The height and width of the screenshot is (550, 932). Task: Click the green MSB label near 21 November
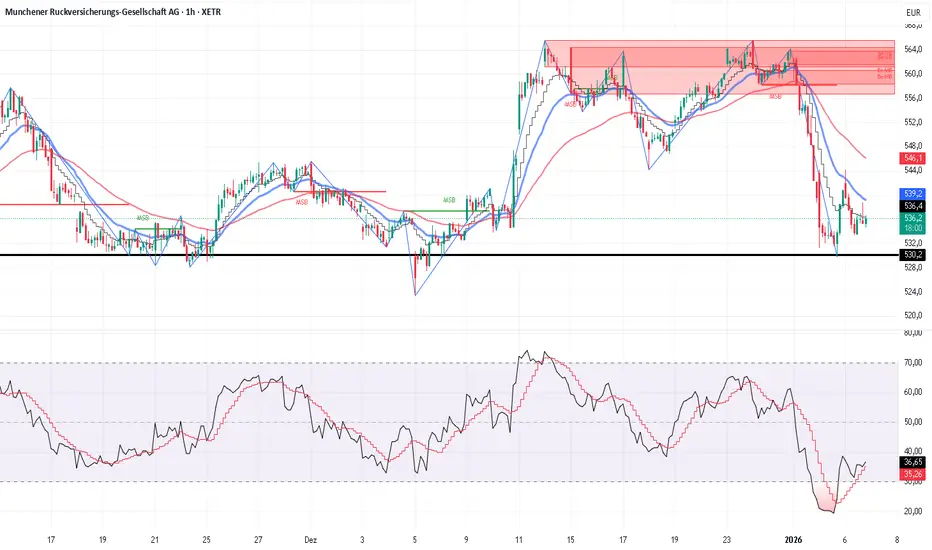[143, 218]
